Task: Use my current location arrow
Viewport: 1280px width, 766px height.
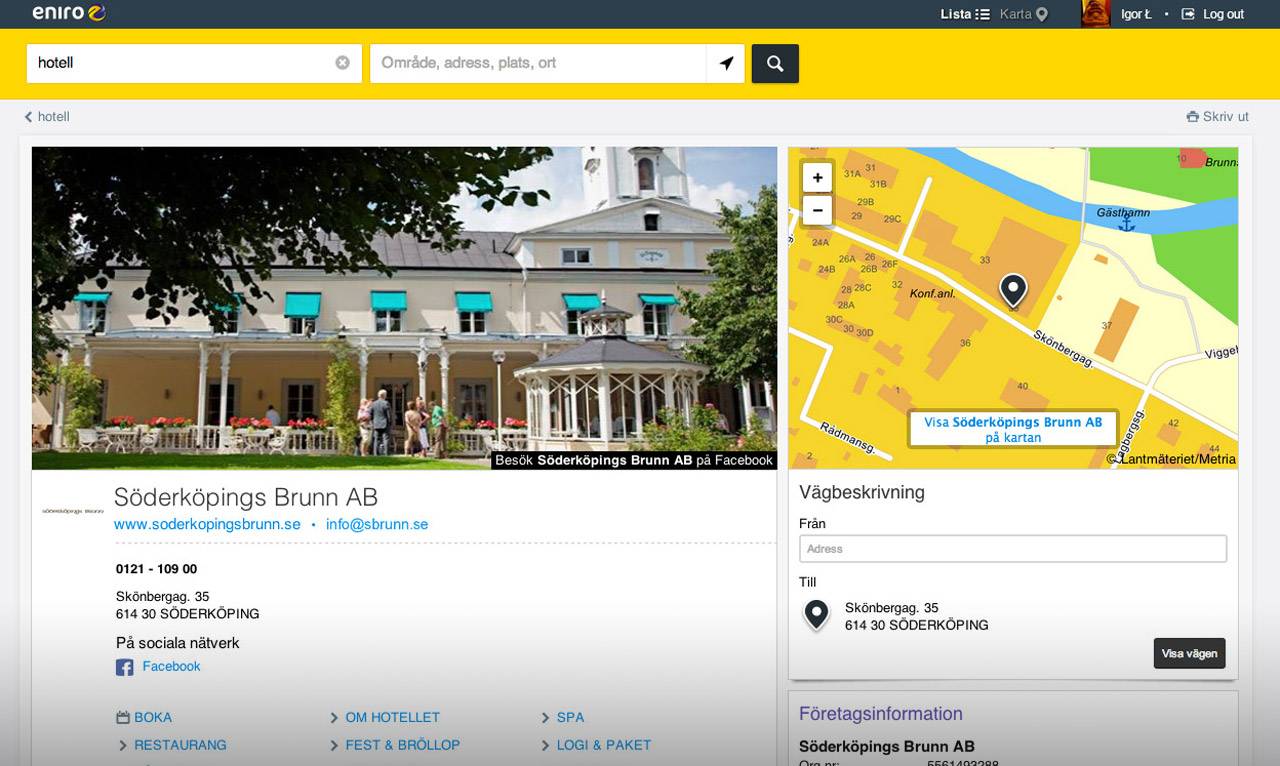Action: [x=726, y=63]
